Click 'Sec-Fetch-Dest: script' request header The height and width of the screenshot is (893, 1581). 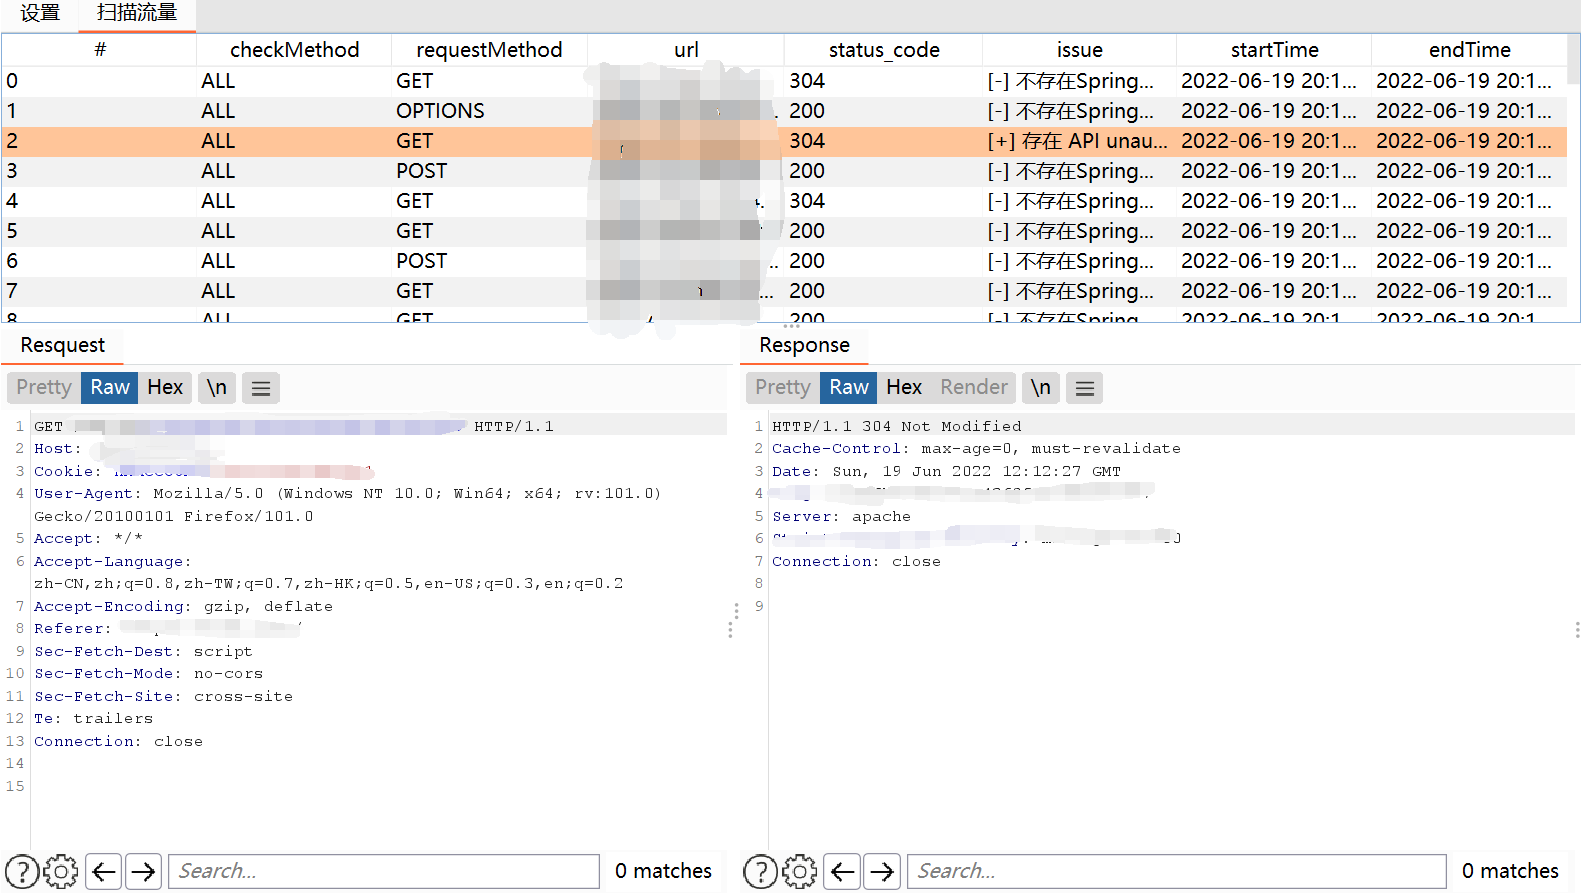[143, 651]
